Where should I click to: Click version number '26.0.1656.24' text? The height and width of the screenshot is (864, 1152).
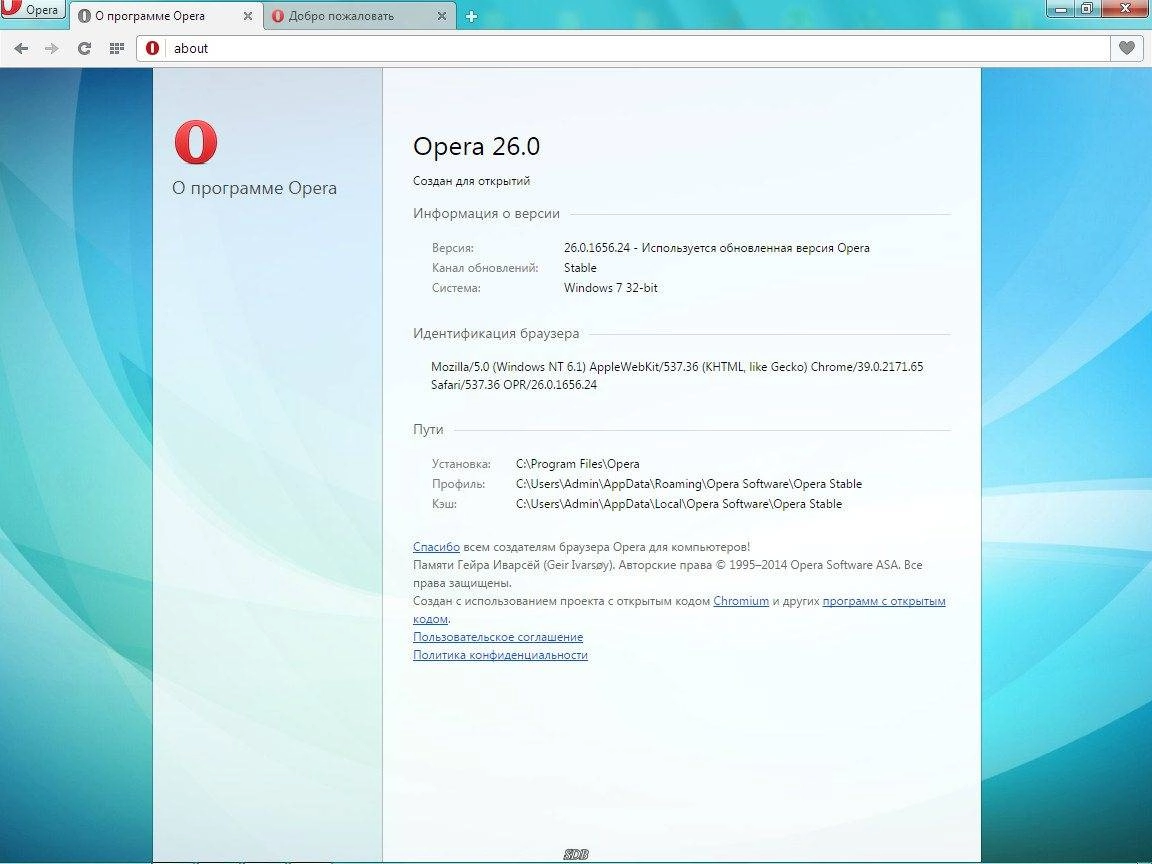click(597, 248)
